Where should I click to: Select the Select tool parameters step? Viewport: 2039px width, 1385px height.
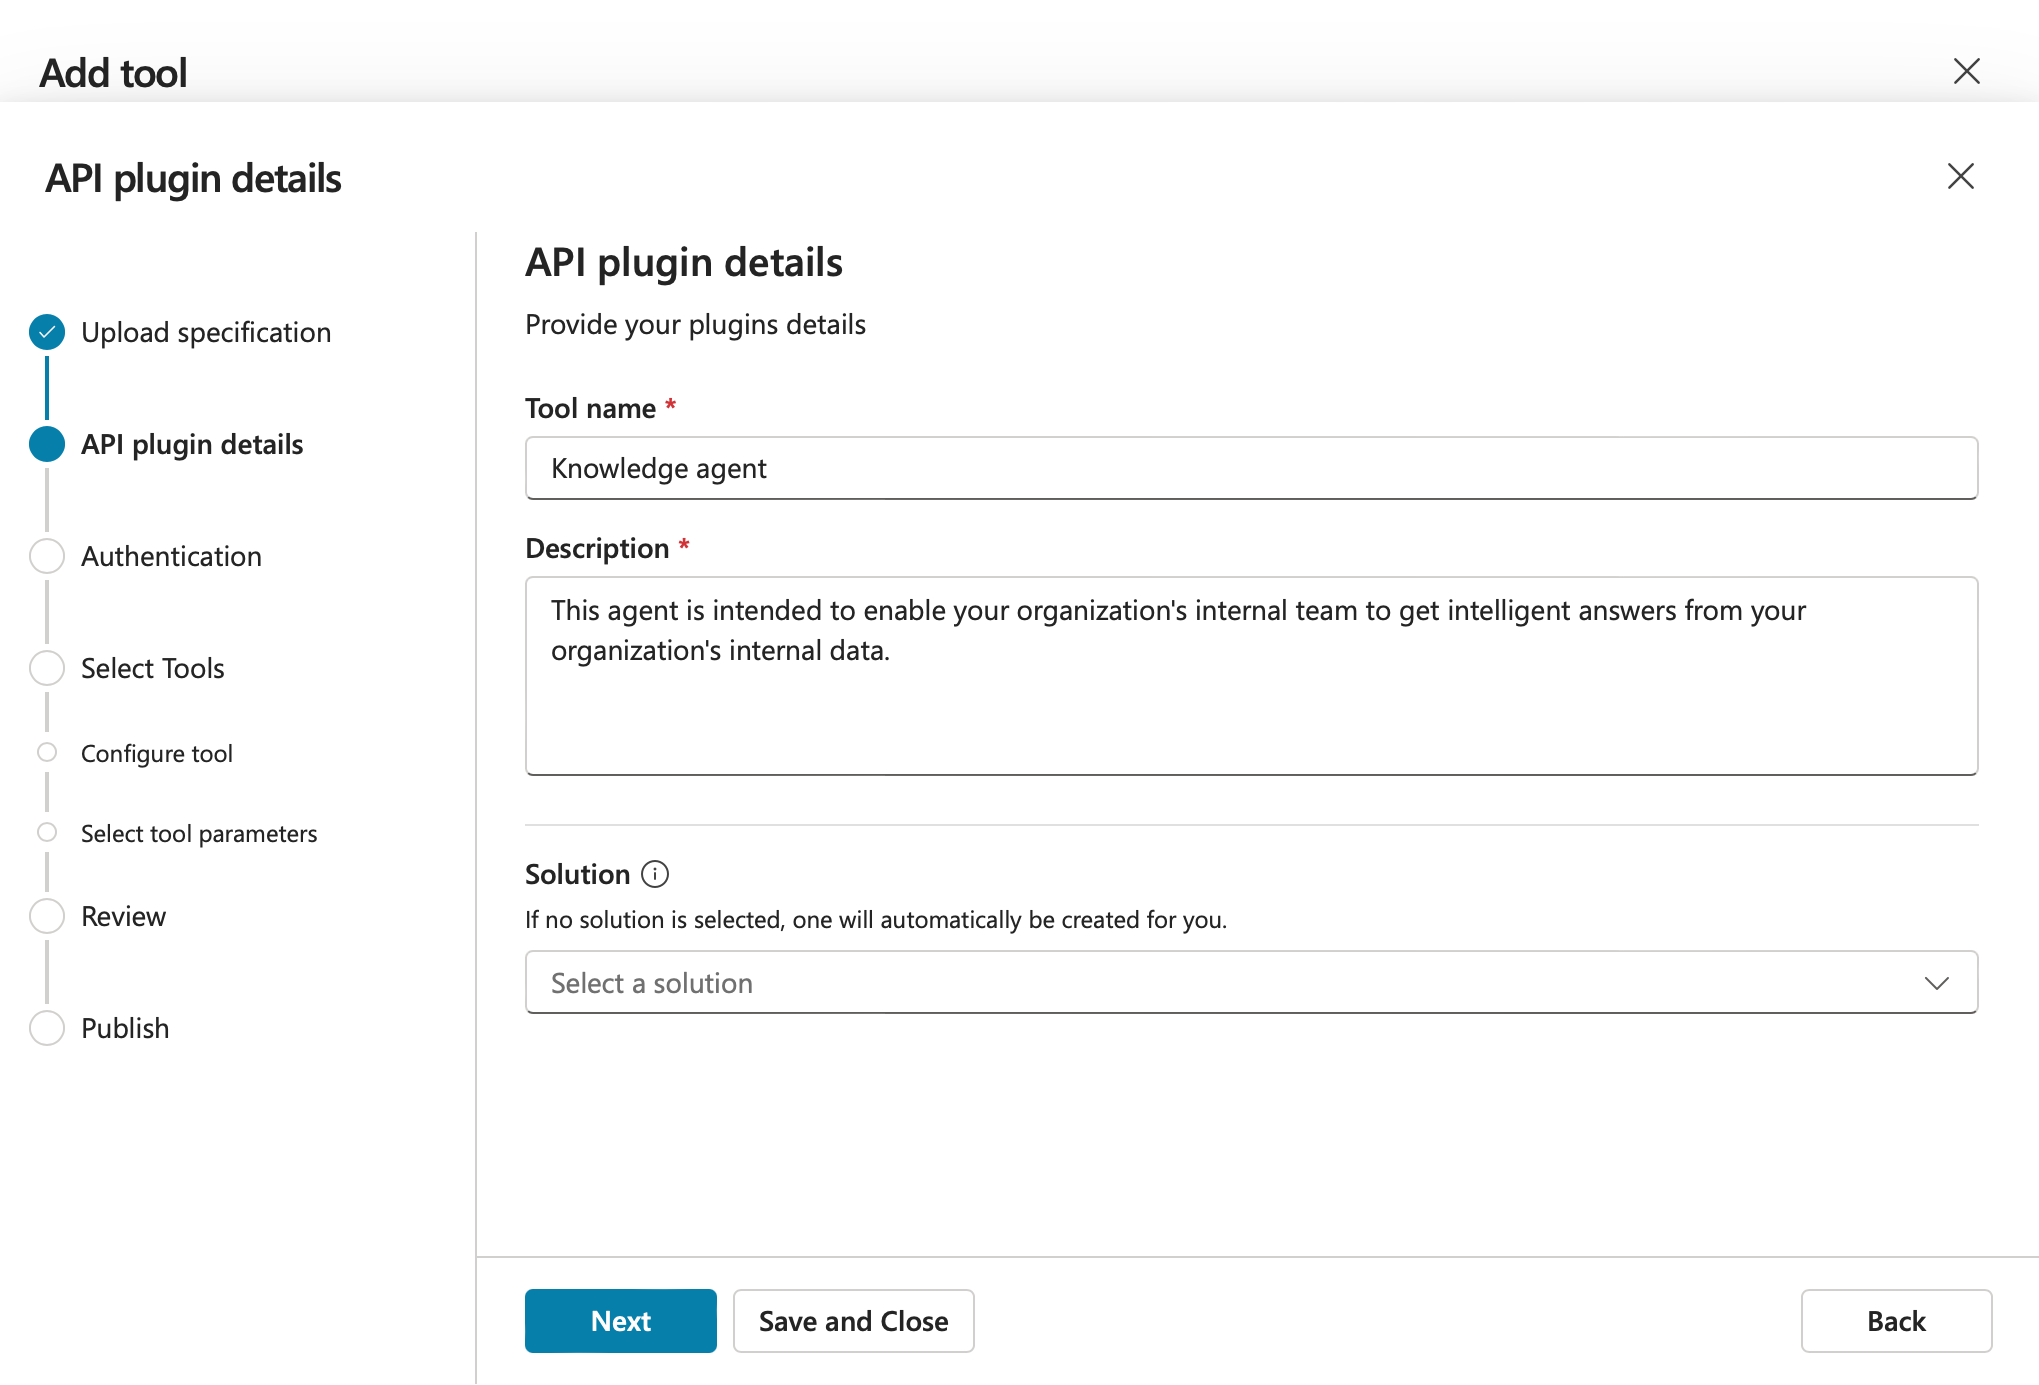pyautogui.click(x=198, y=833)
